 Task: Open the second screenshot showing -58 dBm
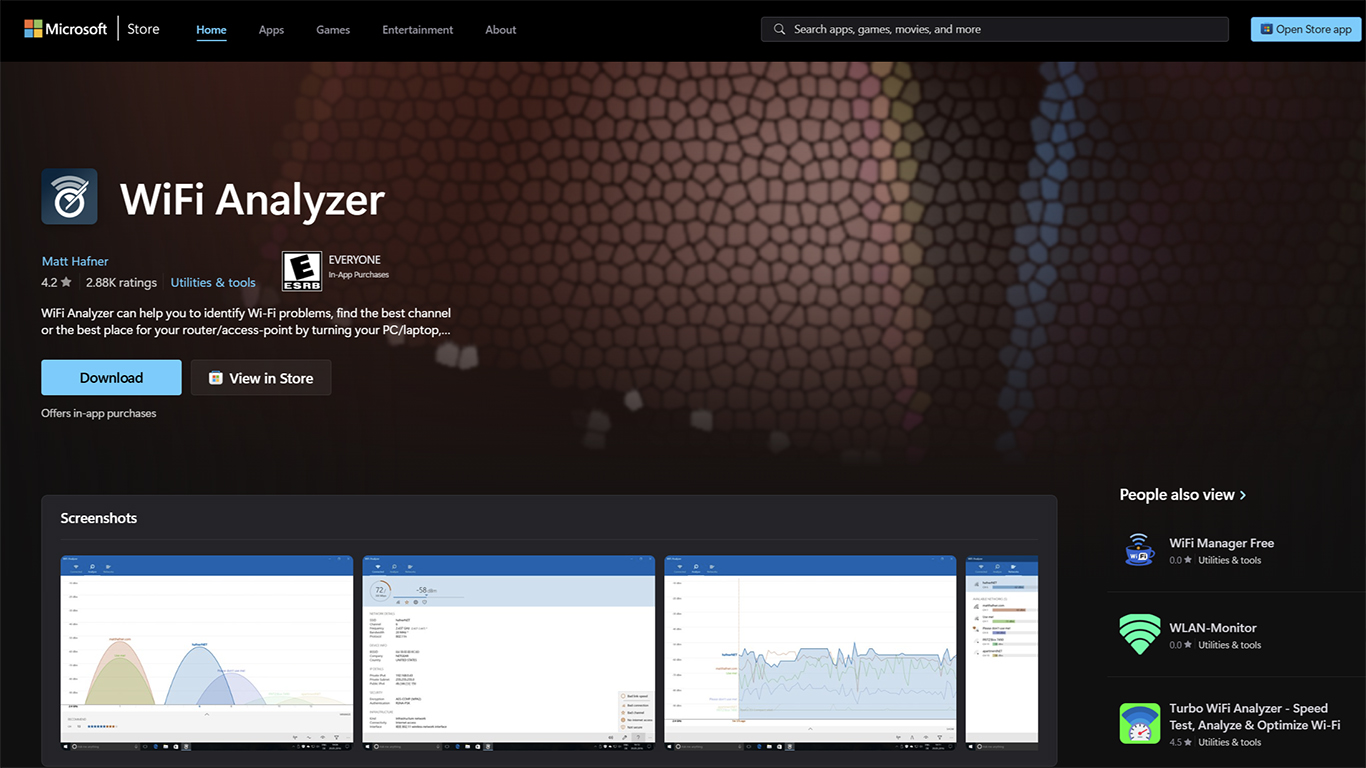[x=508, y=653]
